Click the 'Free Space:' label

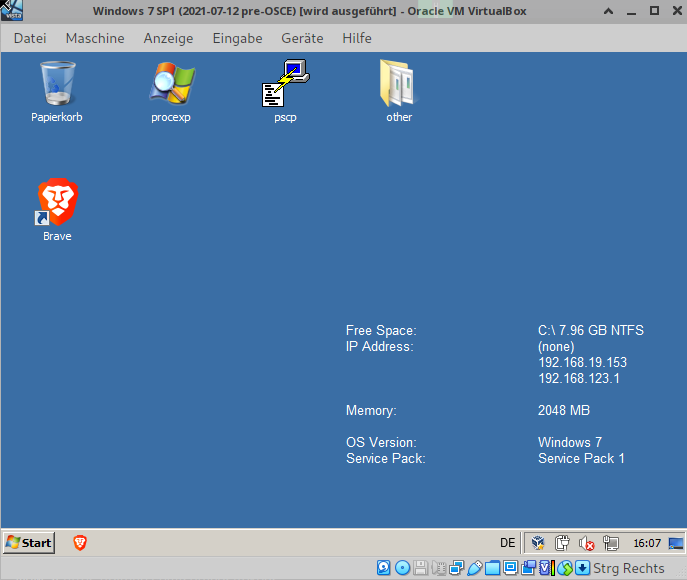381,330
